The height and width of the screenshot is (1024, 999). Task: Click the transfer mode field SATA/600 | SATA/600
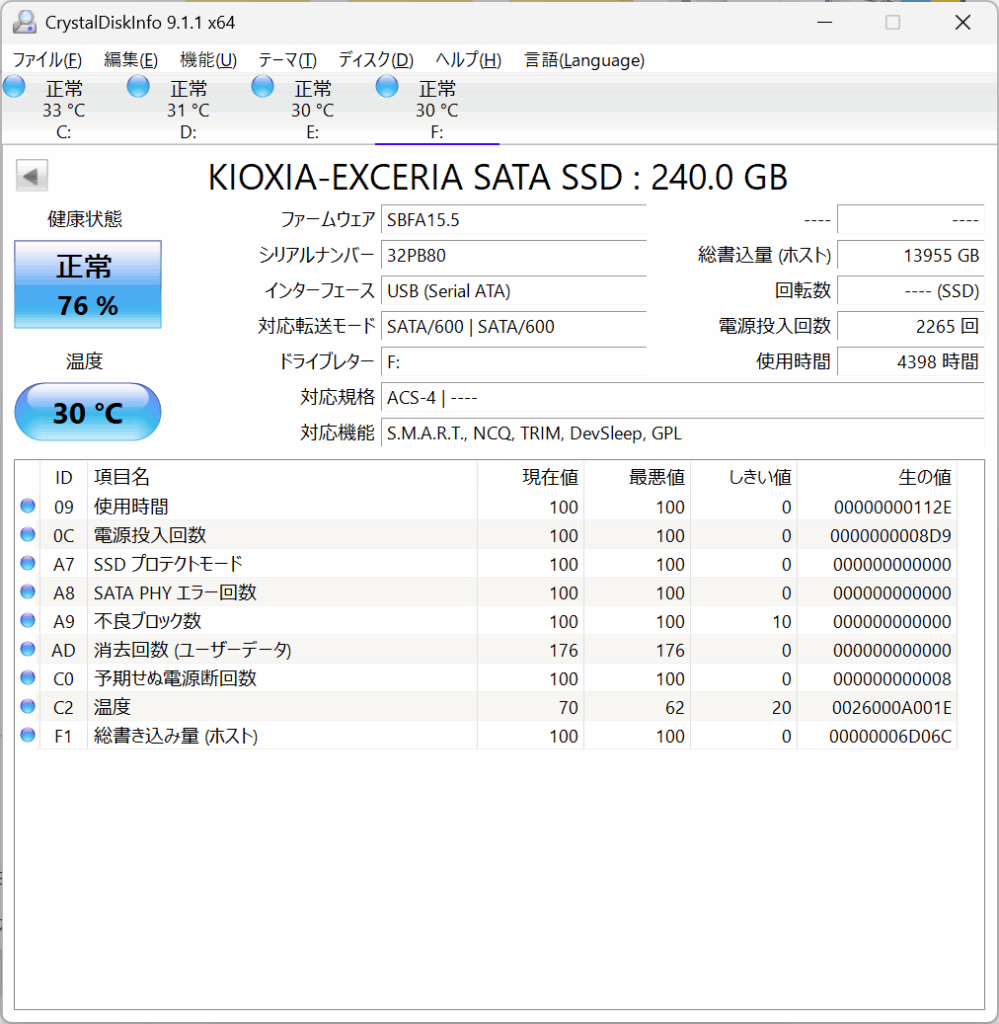tap(514, 327)
